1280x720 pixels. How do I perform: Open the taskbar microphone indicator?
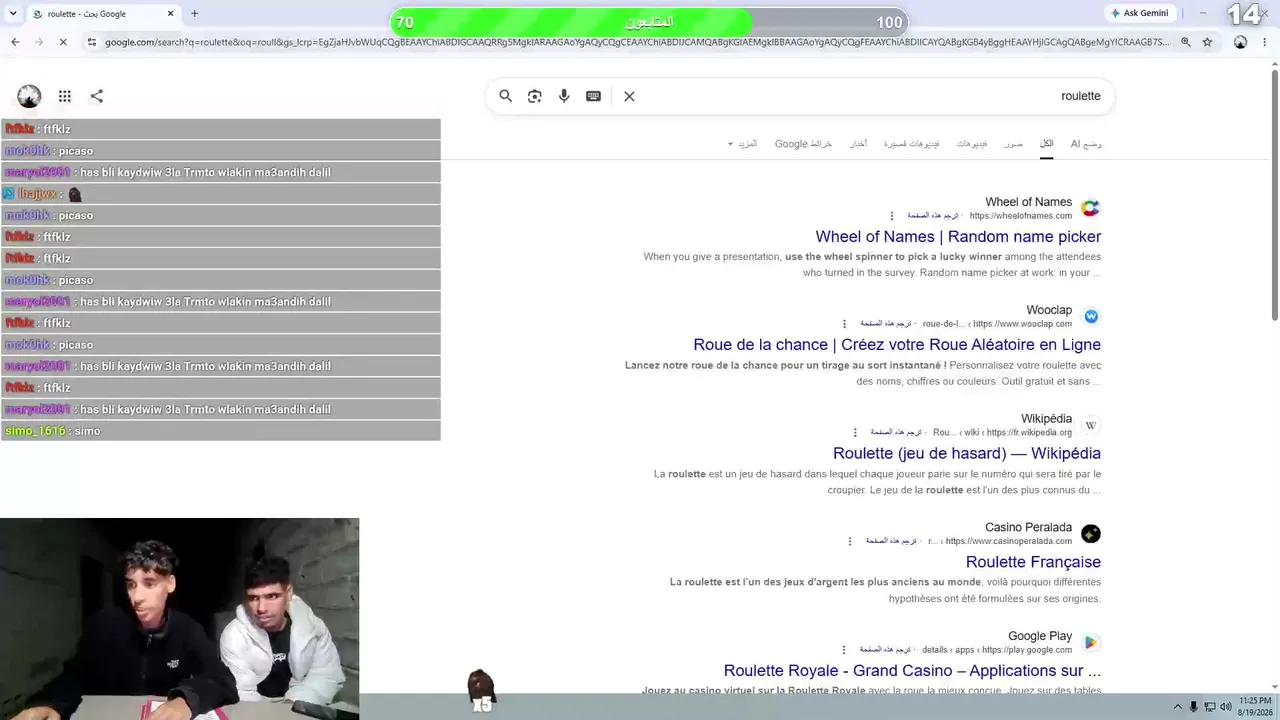(1193, 707)
